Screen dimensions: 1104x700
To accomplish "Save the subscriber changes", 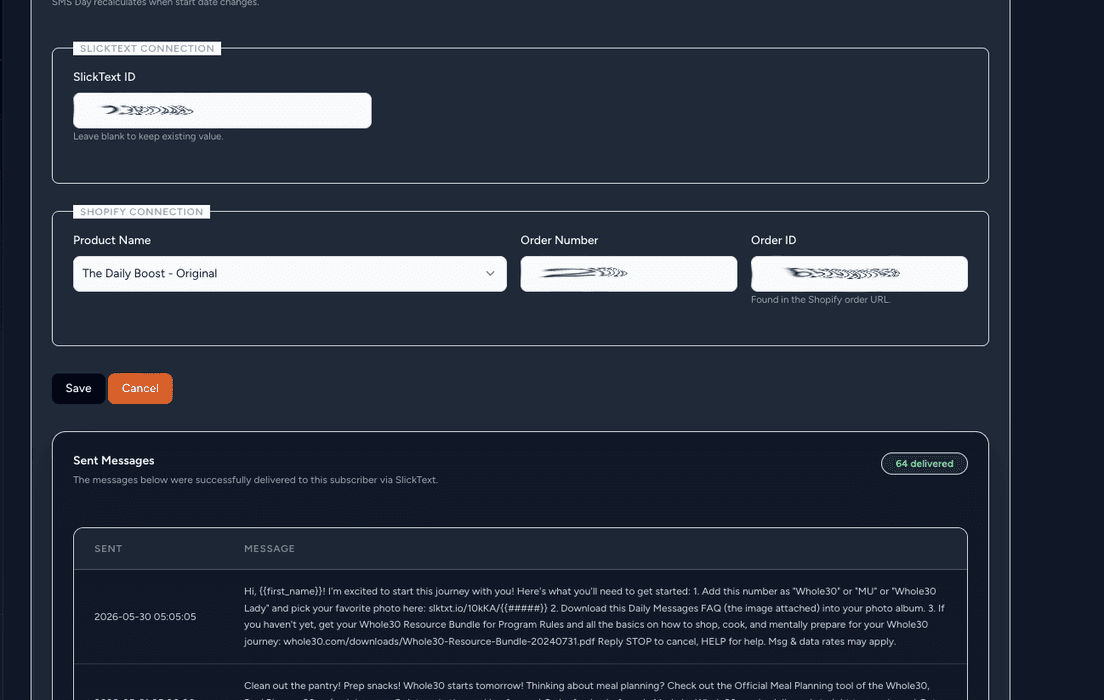I will 78,388.
